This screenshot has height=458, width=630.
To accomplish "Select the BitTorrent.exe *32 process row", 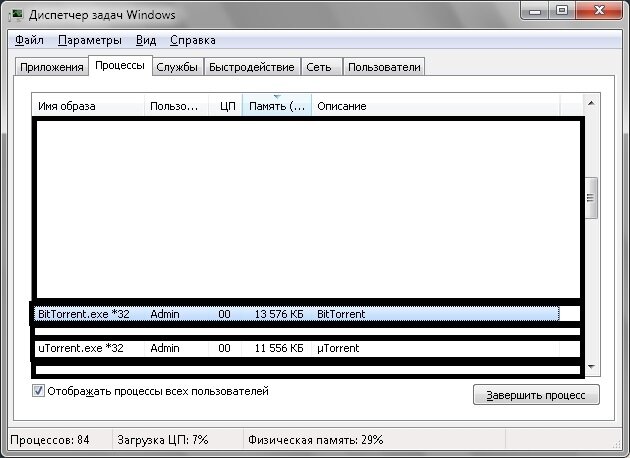I will click(x=297, y=314).
